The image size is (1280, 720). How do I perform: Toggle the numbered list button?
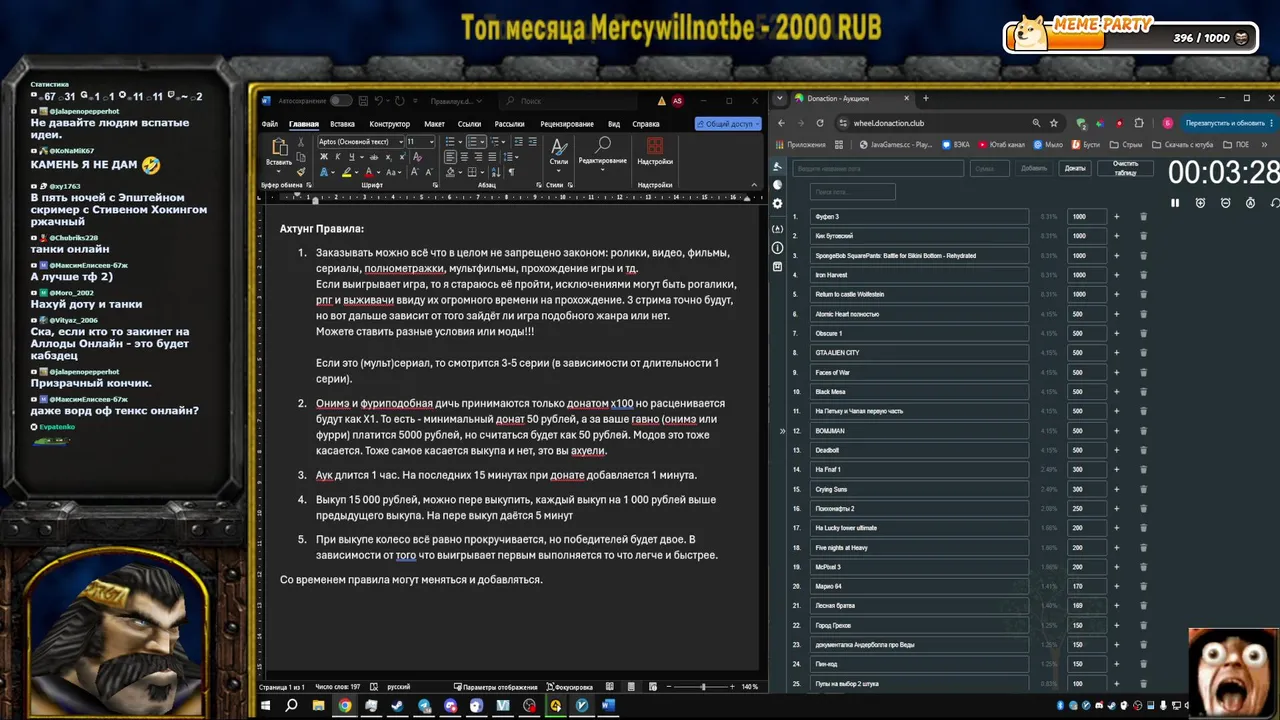[471, 142]
